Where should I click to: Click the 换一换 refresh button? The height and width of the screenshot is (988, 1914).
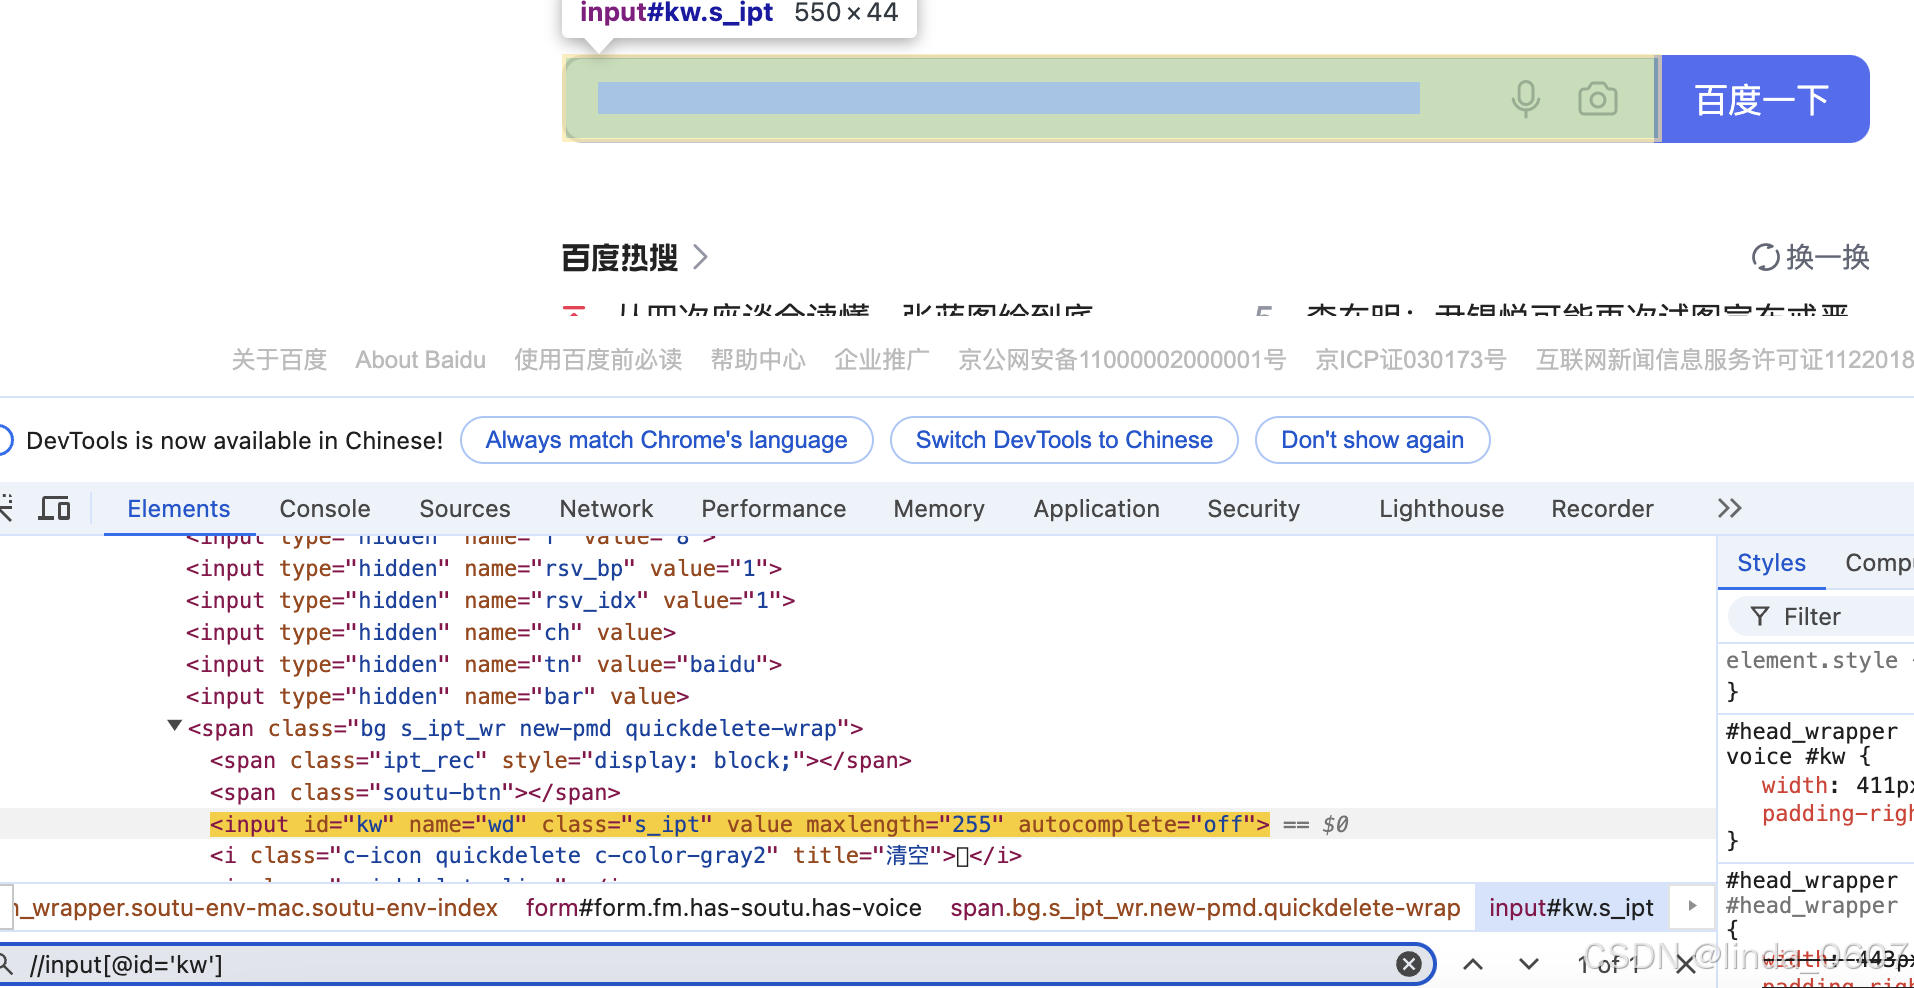[1810, 257]
